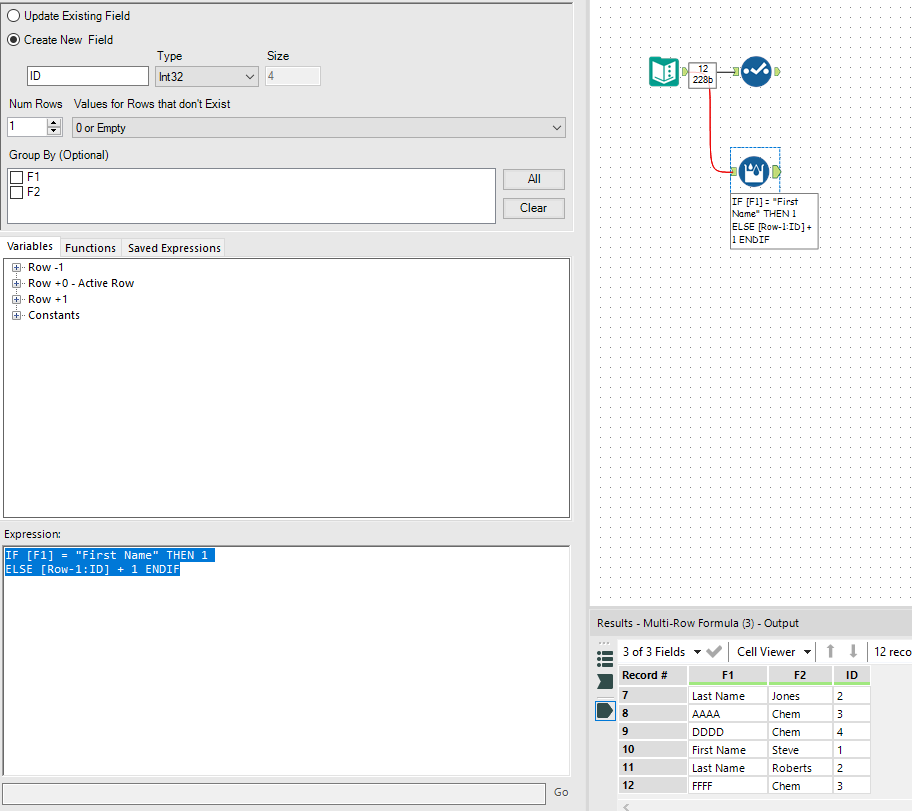Screen dimensions: 912x811
Task: Select the Input Data tool on canvas
Action: (663, 72)
